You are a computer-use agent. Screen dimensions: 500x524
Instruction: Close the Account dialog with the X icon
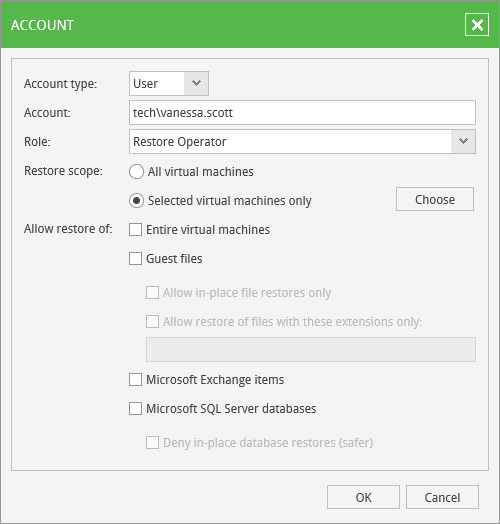coord(477,25)
